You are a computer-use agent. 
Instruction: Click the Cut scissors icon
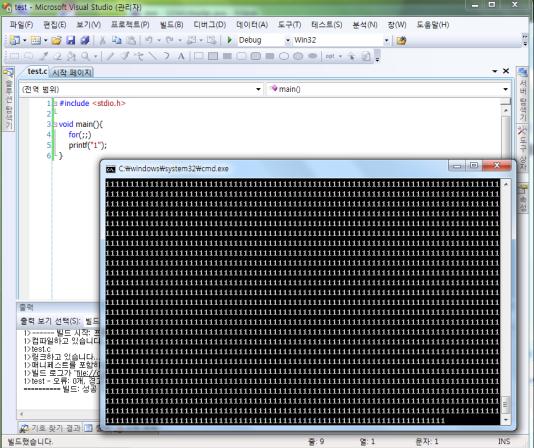[102, 41]
